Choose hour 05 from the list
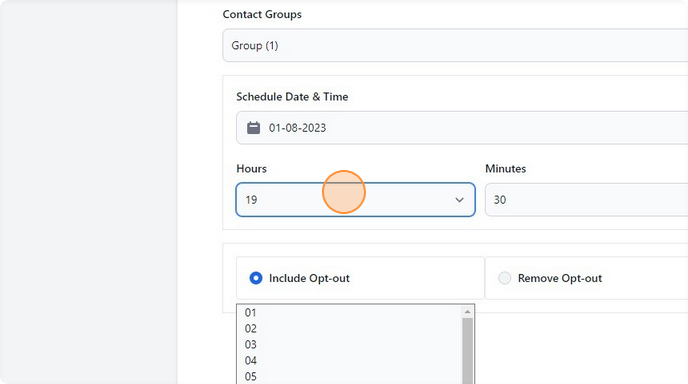This screenshot has width=688, height=384. [x=349, y=376]
